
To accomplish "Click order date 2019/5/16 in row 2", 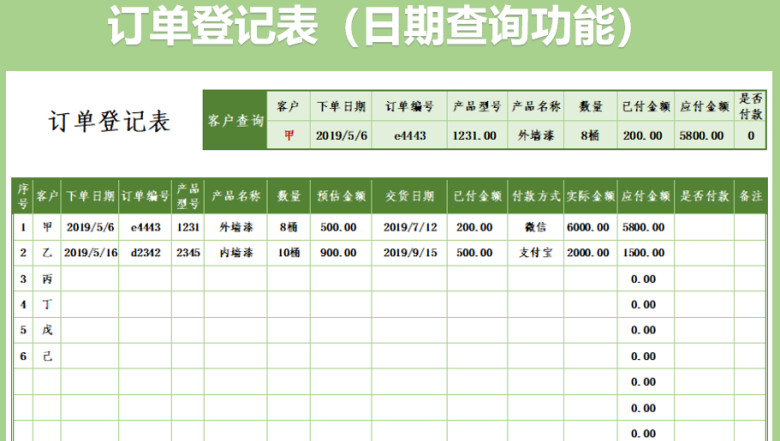I will tap(90, 253).
